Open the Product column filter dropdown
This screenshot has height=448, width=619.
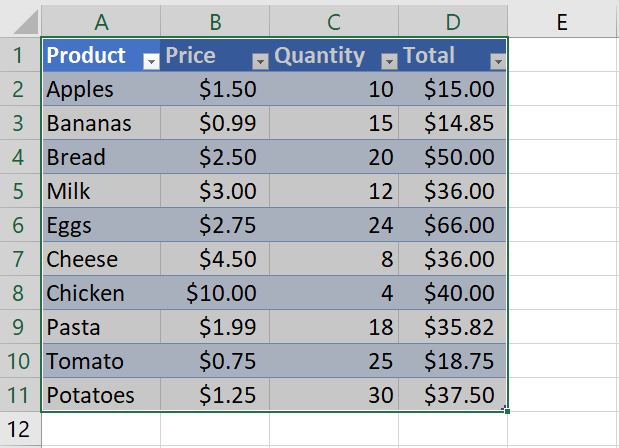point(151,62)
